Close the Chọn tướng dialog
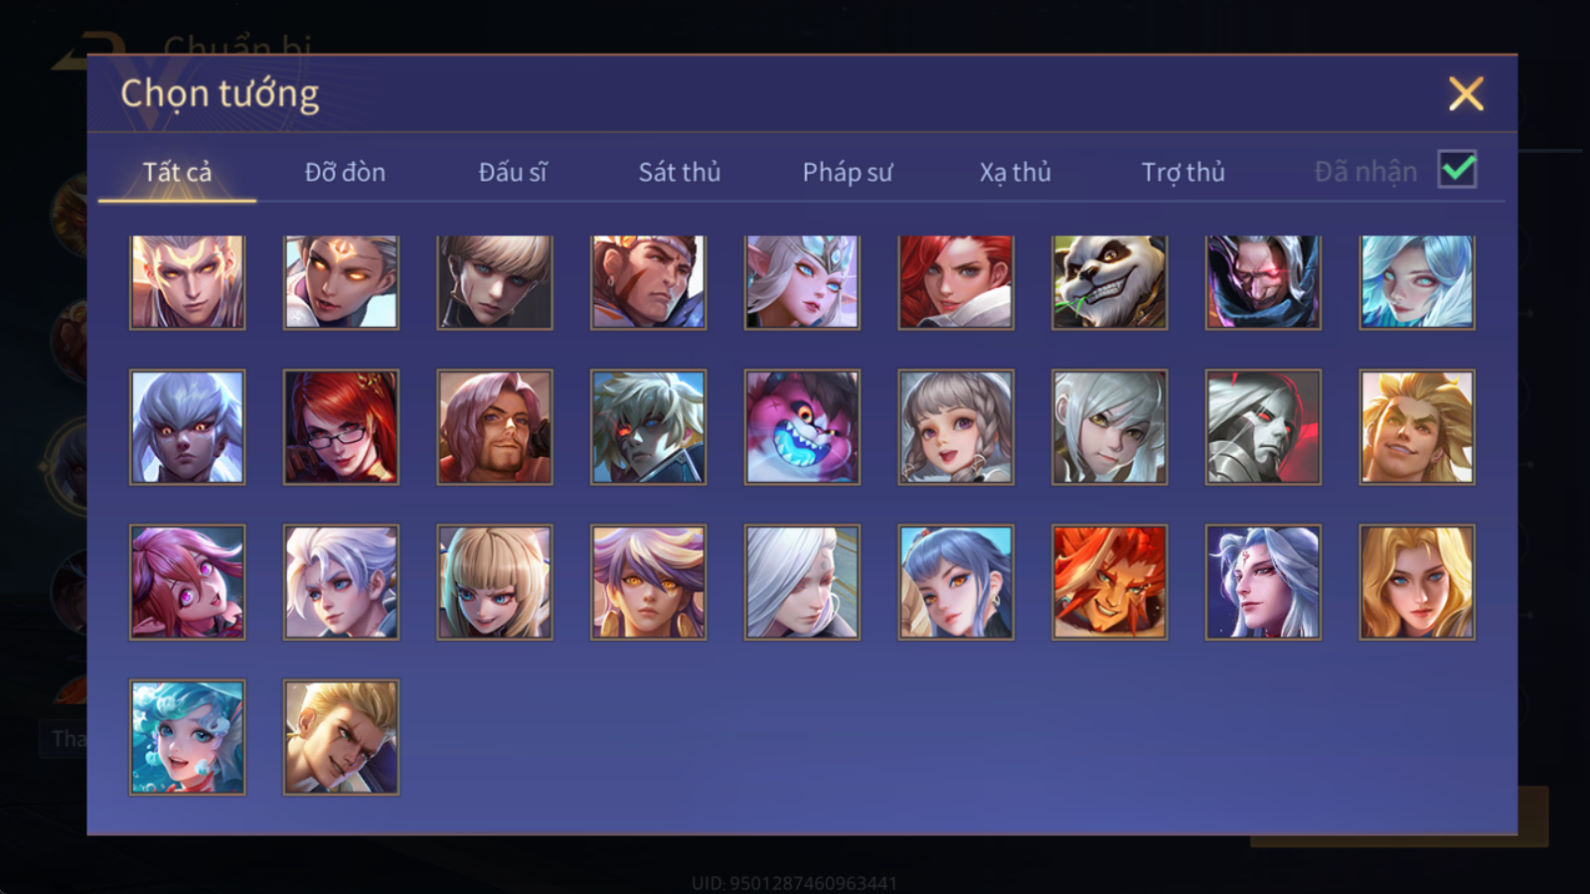Viewport: 1590px width, 894px height. [1466, 94]
